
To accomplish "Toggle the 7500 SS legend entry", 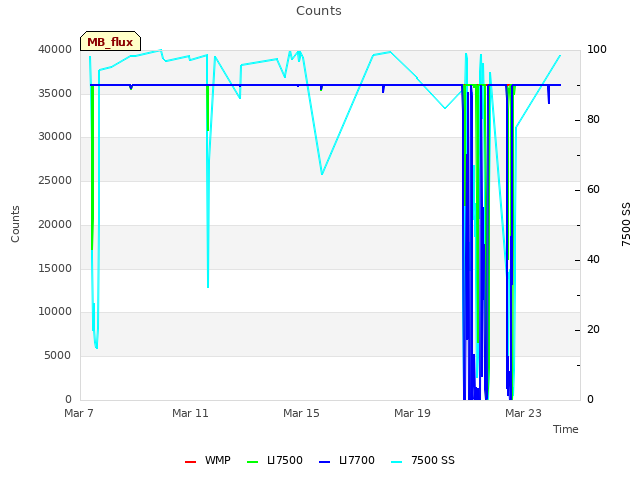I will (422, 460).
